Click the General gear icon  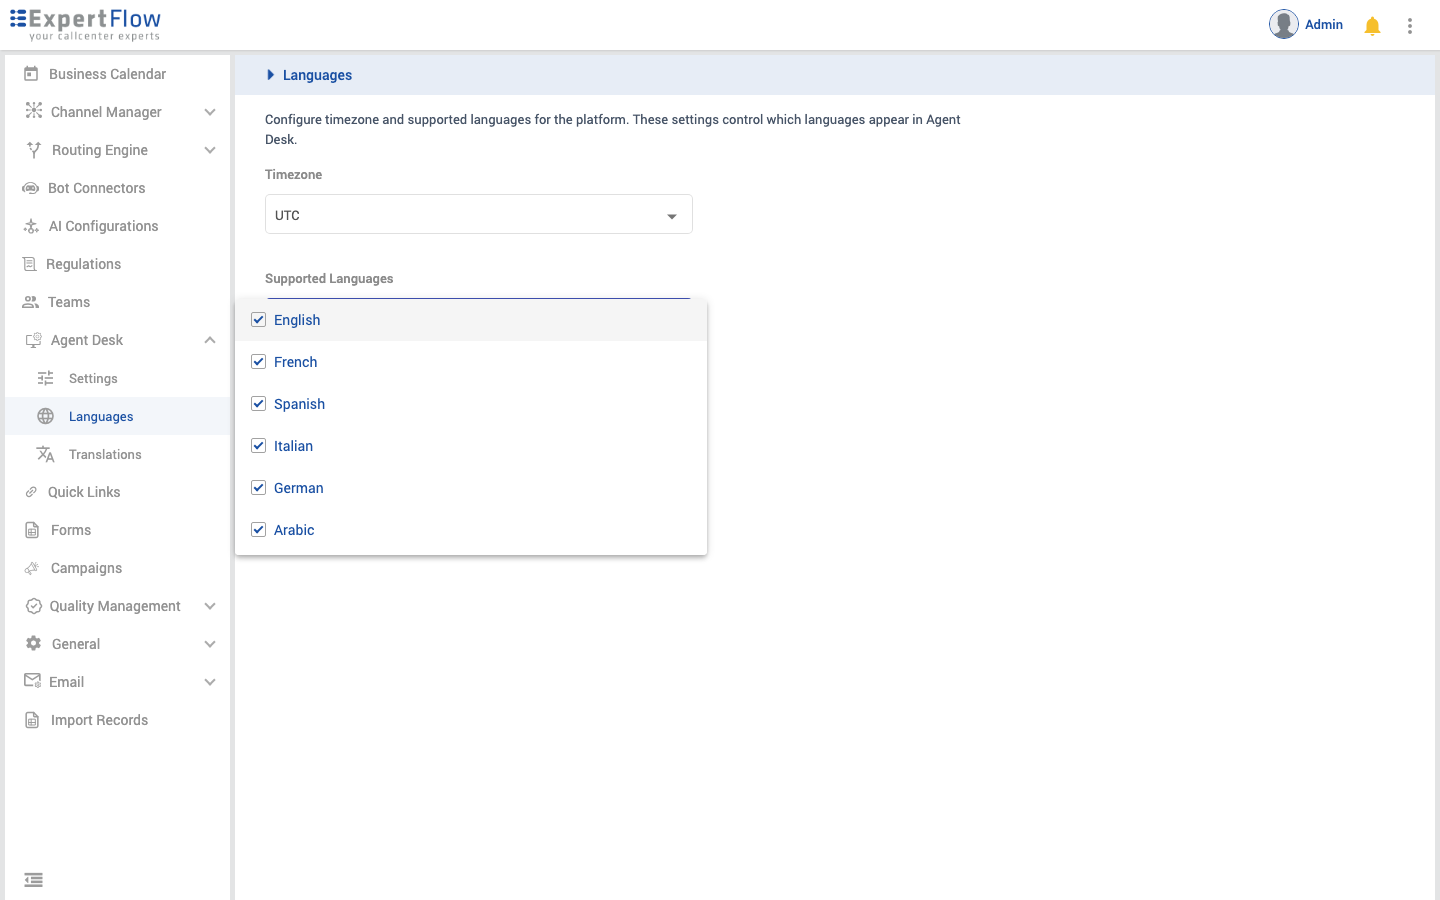click(x=33, y=644)
